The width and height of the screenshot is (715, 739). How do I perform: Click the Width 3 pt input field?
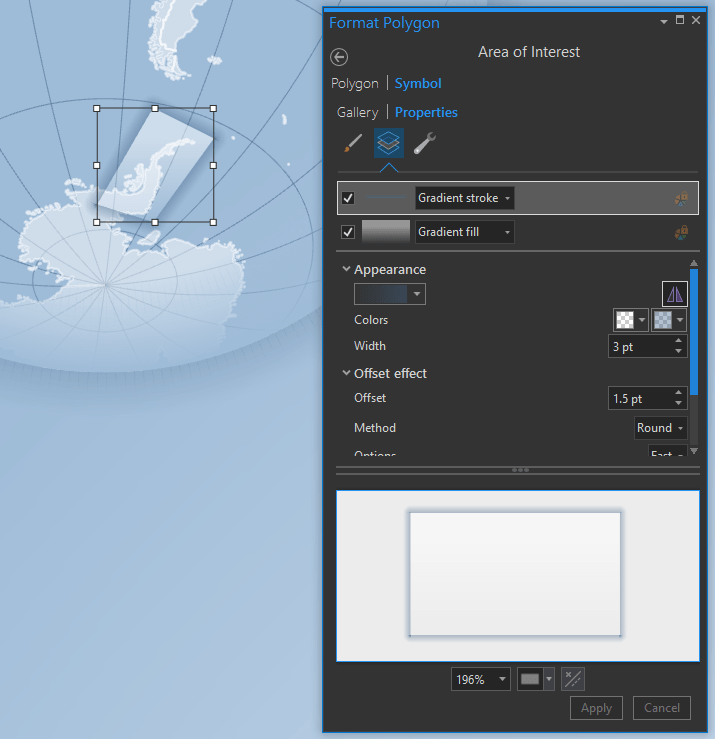640,347
